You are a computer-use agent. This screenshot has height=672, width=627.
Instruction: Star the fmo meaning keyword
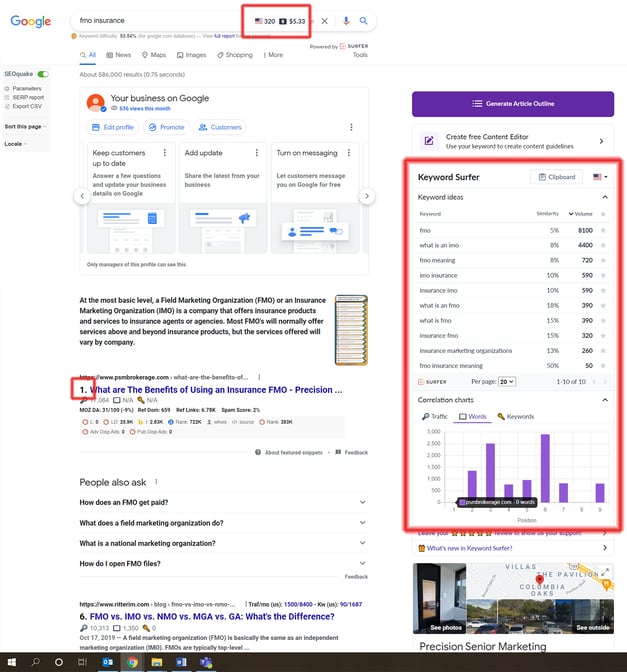603,261
